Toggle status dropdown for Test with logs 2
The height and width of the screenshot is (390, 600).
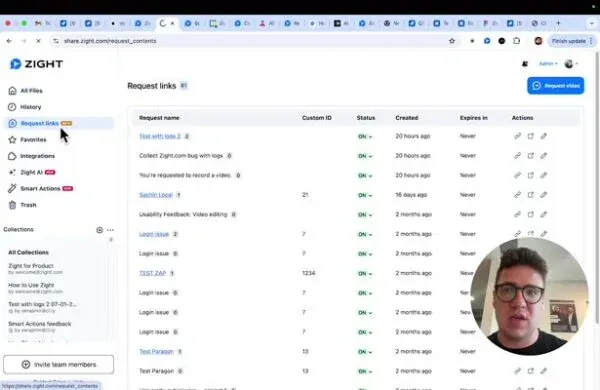point(365,137)
